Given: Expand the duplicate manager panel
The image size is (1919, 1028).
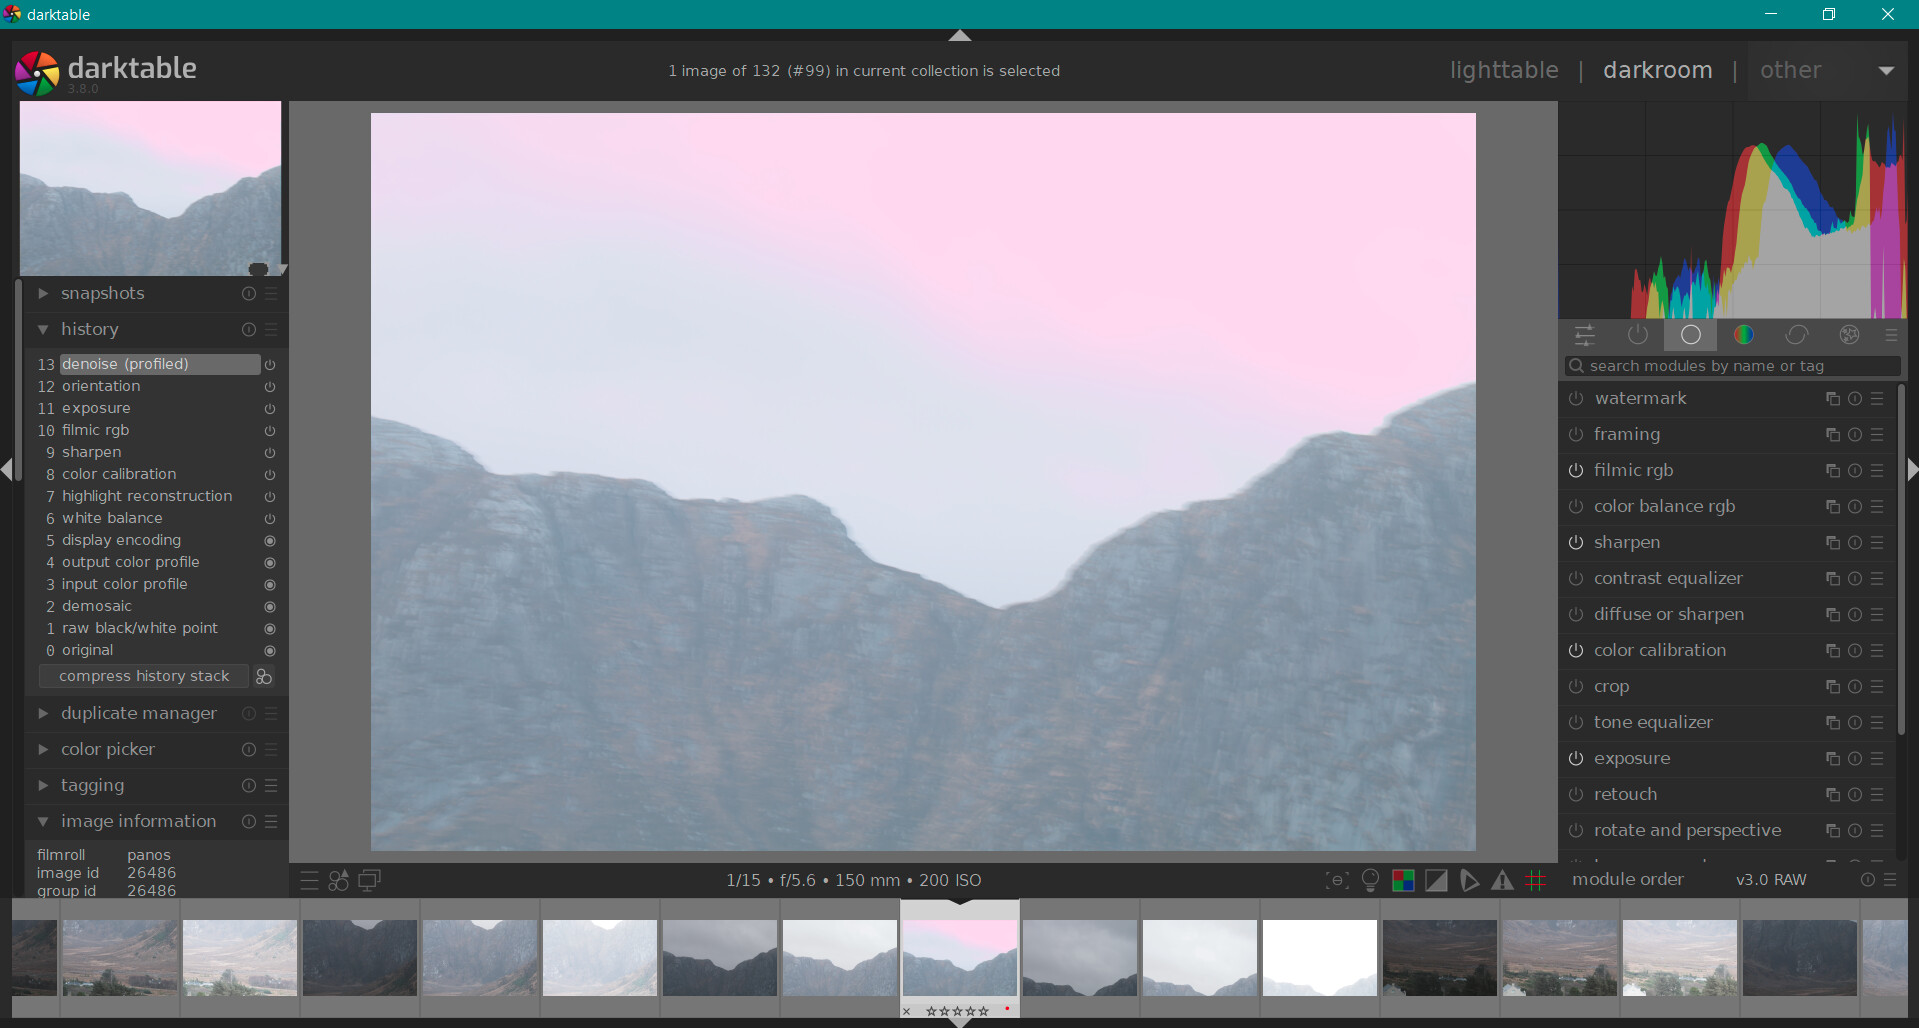Looking at the screenshot, I should (x=43, y=713).
